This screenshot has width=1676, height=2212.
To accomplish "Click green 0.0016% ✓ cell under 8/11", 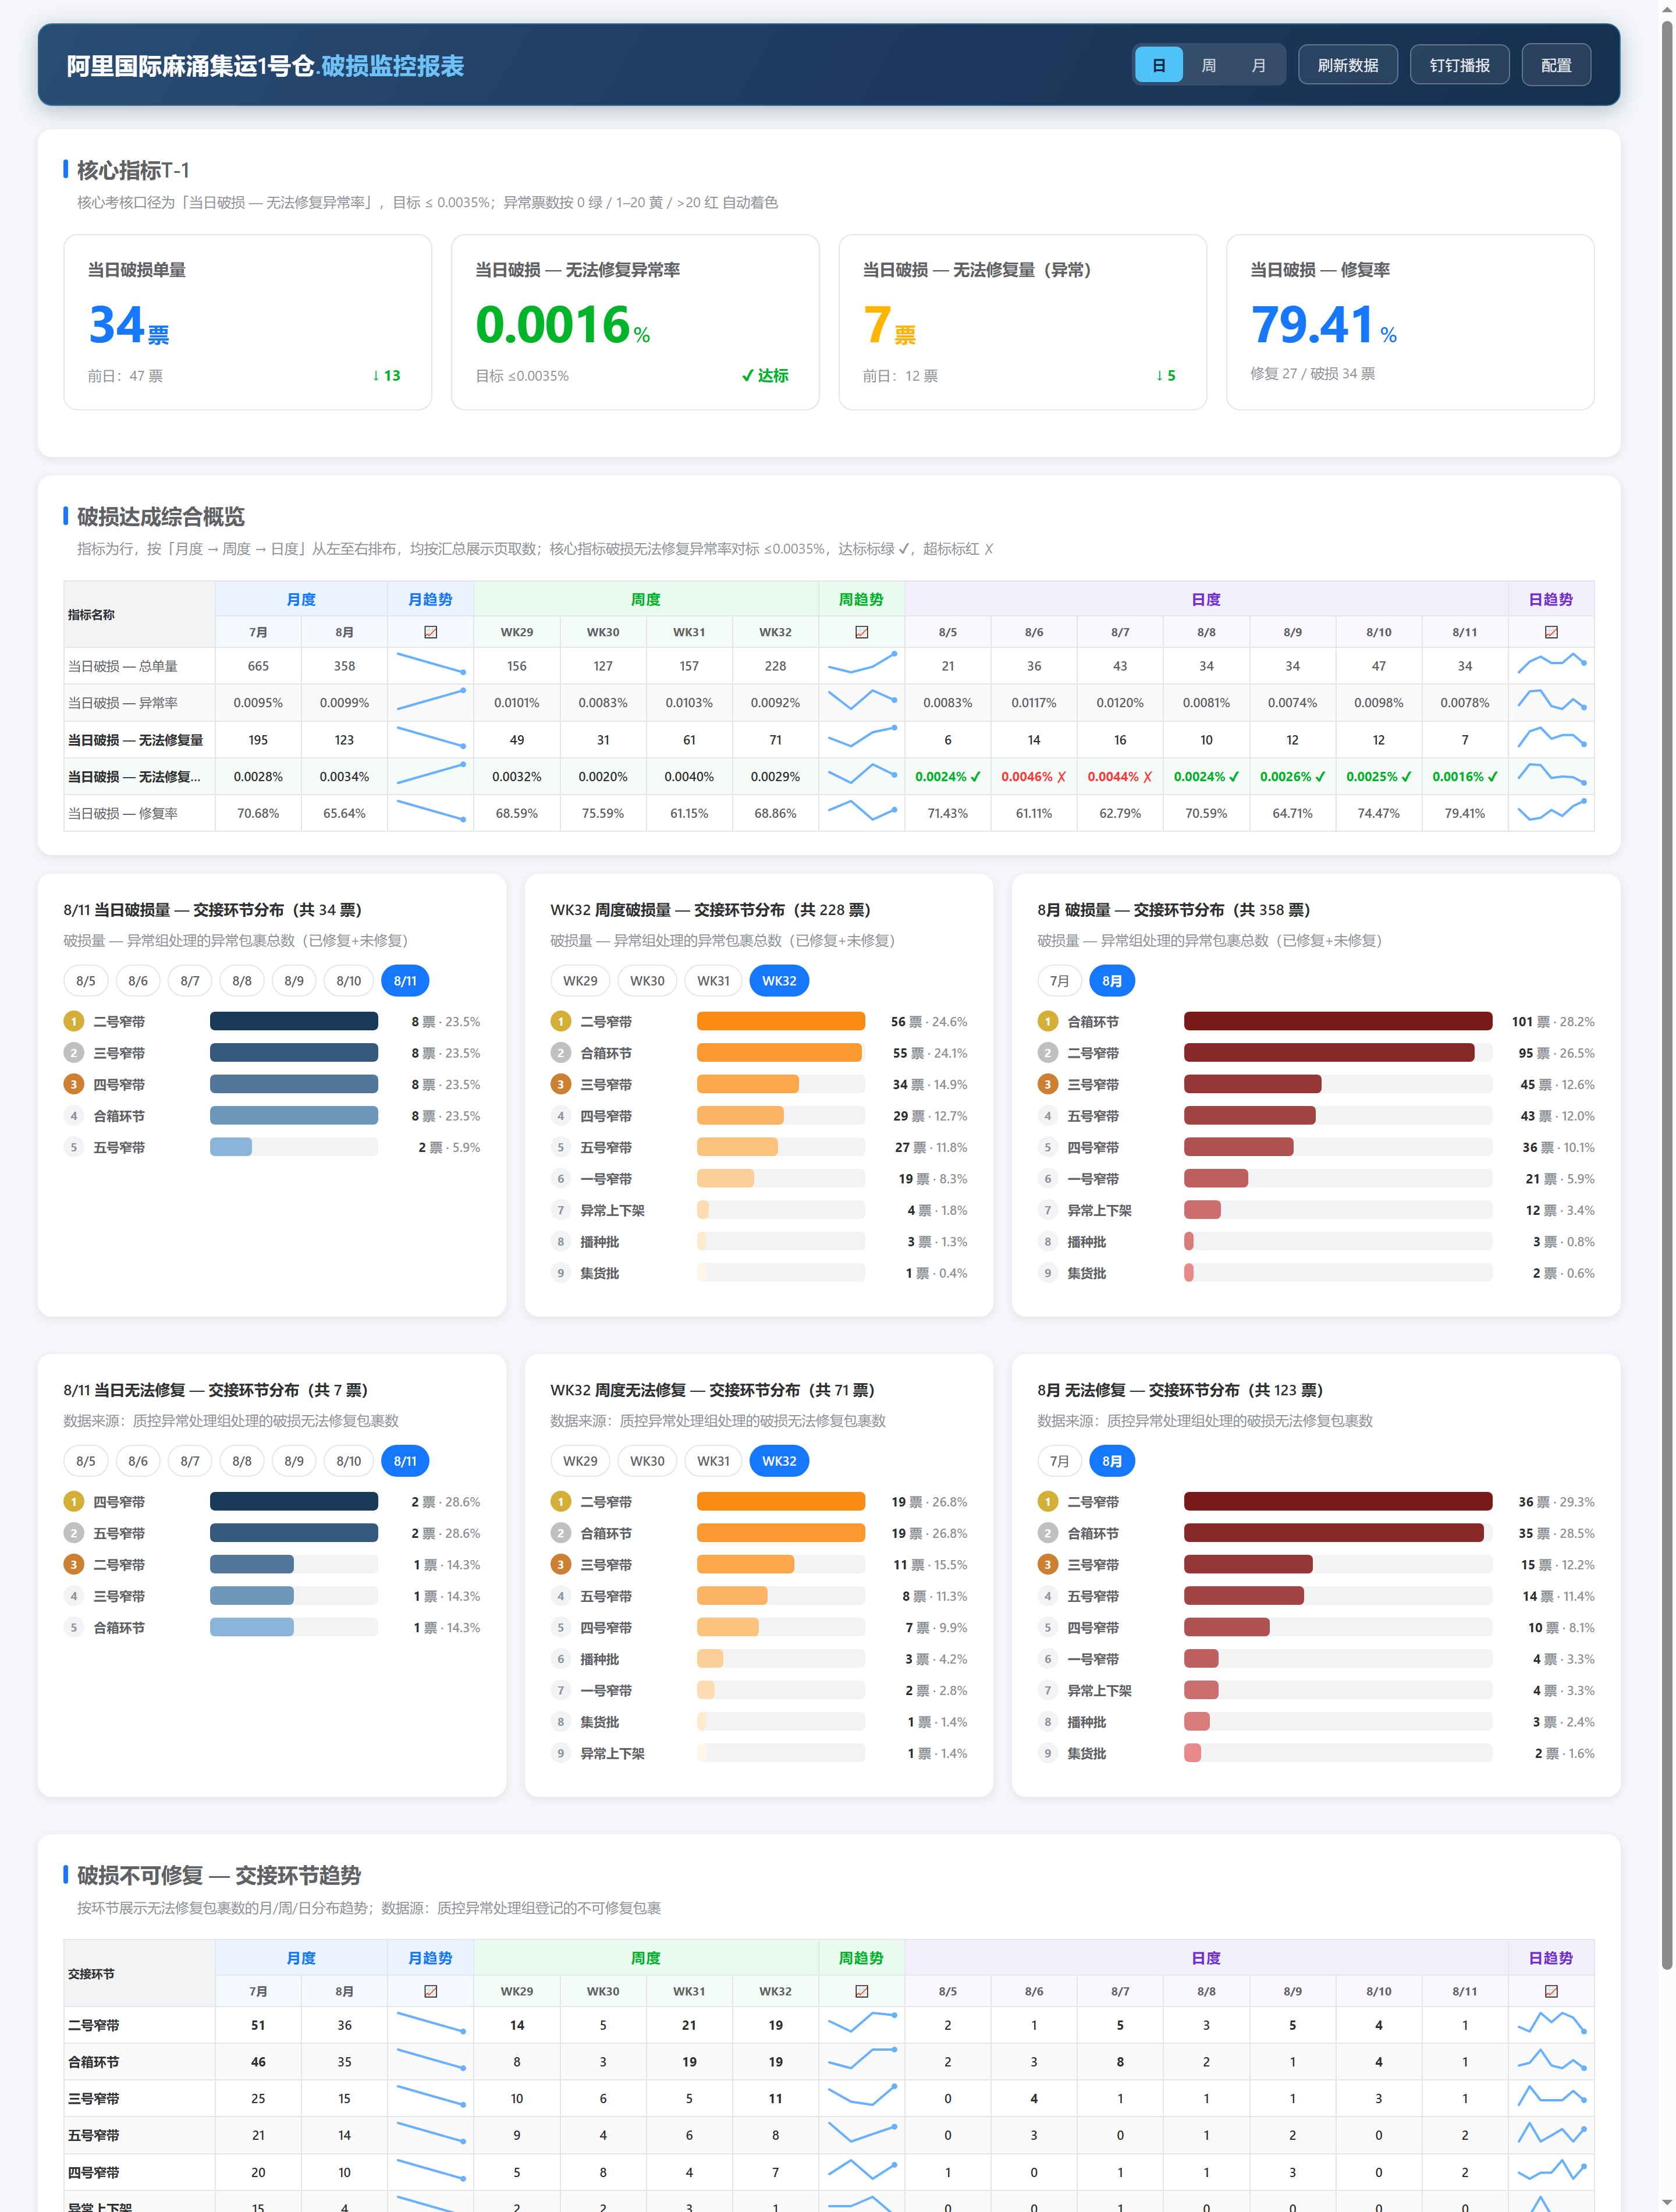I will (1464, 776).
